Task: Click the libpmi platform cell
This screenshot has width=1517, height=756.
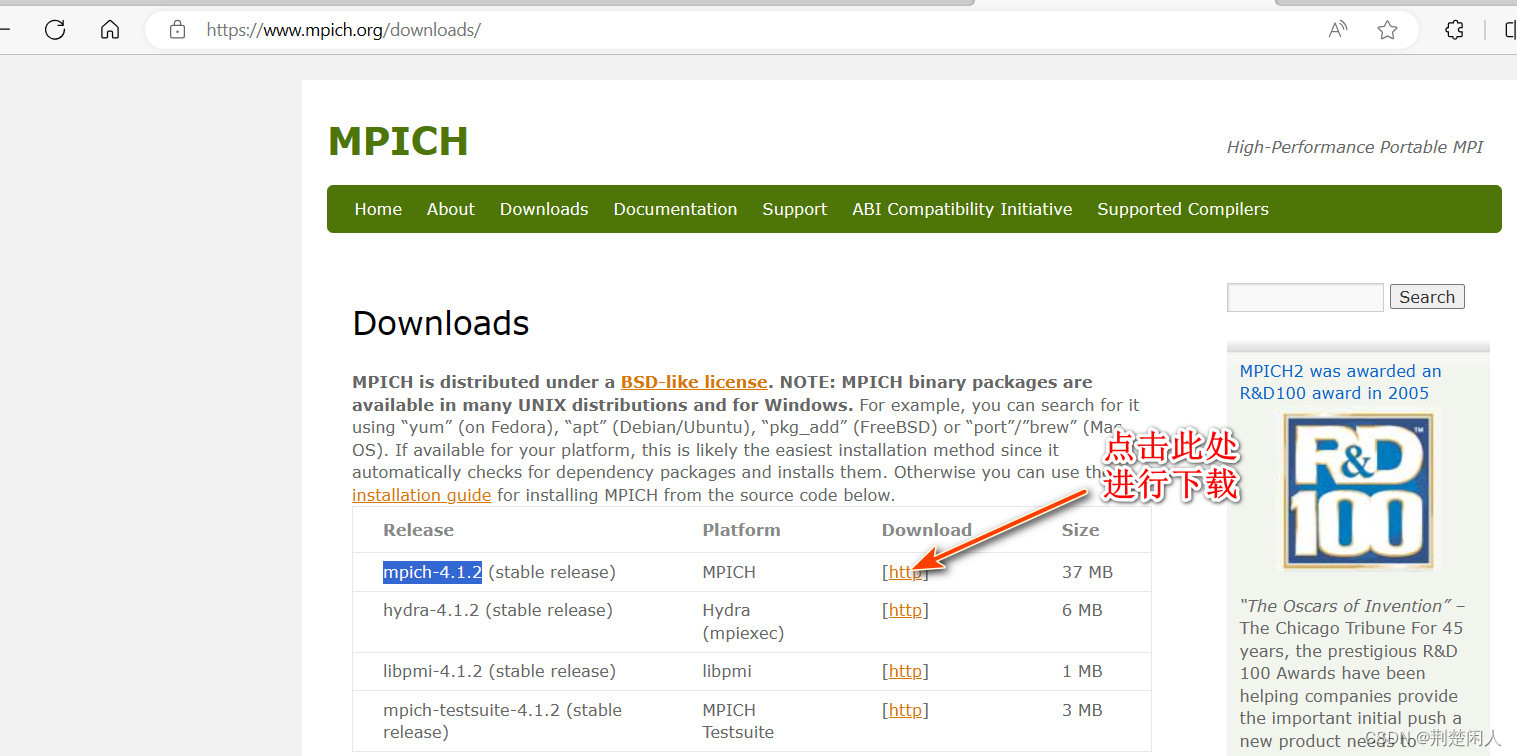Action: coord(727,671)
